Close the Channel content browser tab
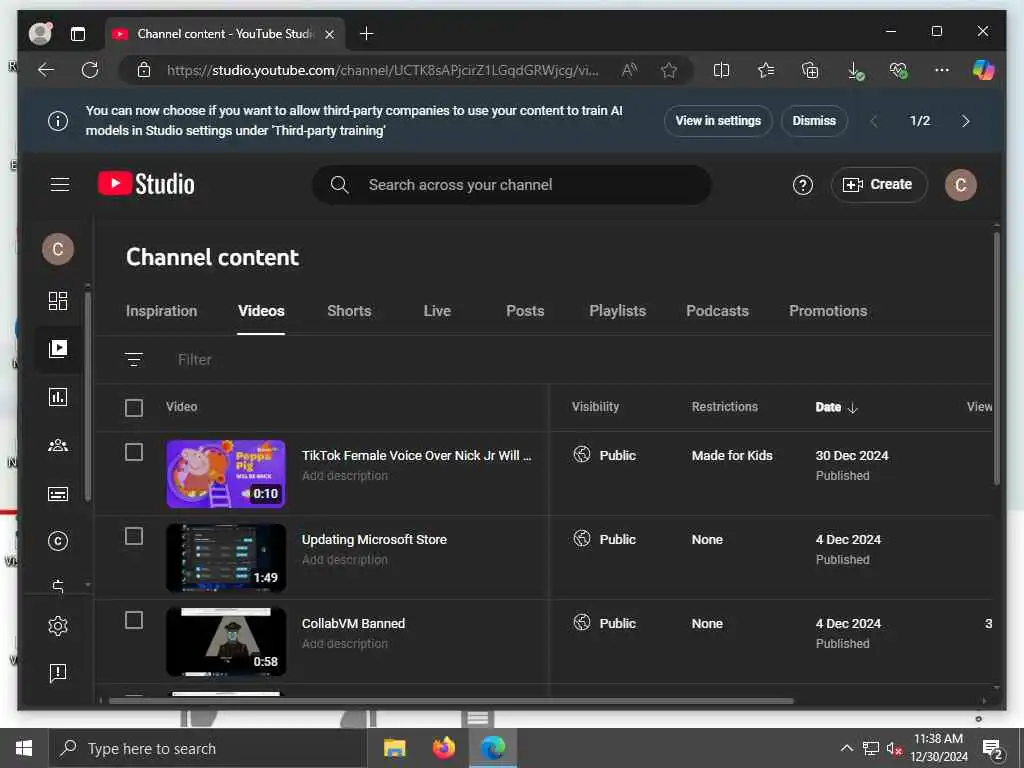1024x768 pixels. (x=330, y=34)
